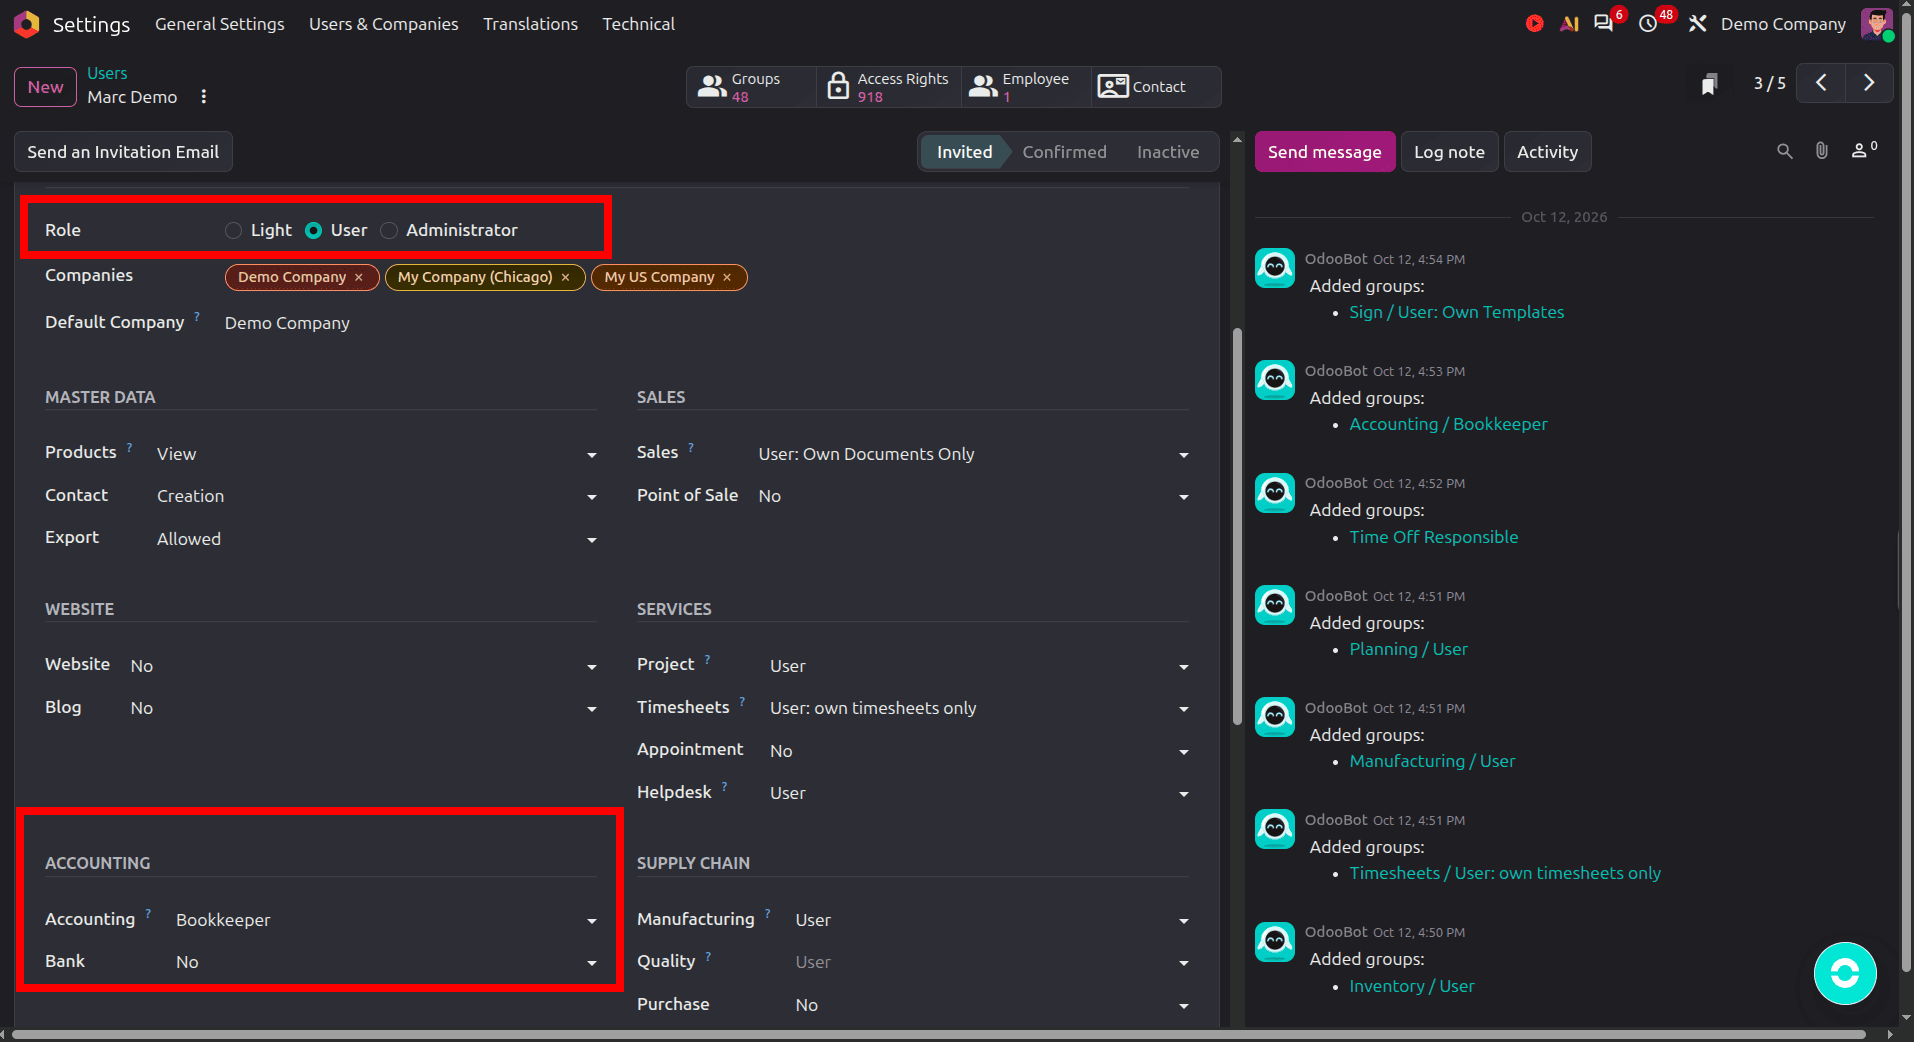Screen dimensions: 1914x1042
Task: Open the General Settings menu
Action: tap(219, 24)
